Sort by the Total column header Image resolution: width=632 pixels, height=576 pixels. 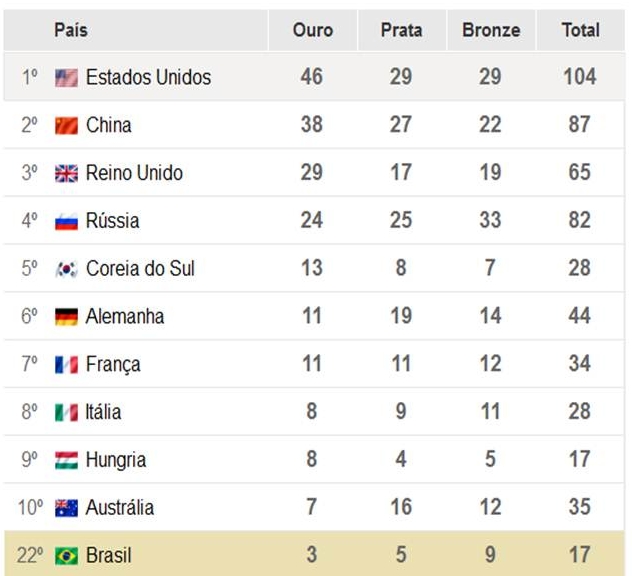click(x=581, y=30)
